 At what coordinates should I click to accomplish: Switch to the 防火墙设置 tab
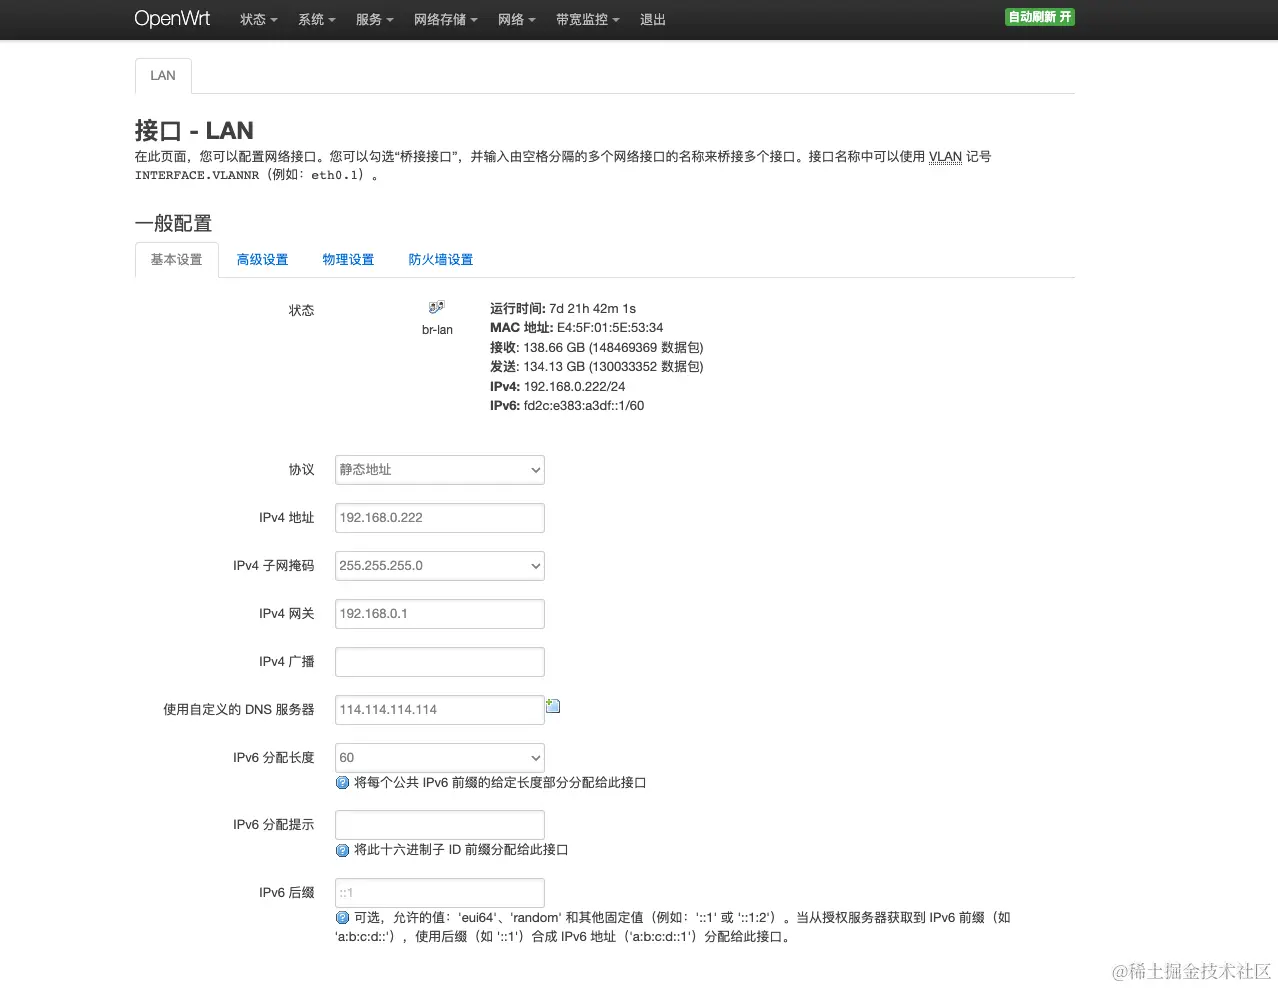click(440, 259)
